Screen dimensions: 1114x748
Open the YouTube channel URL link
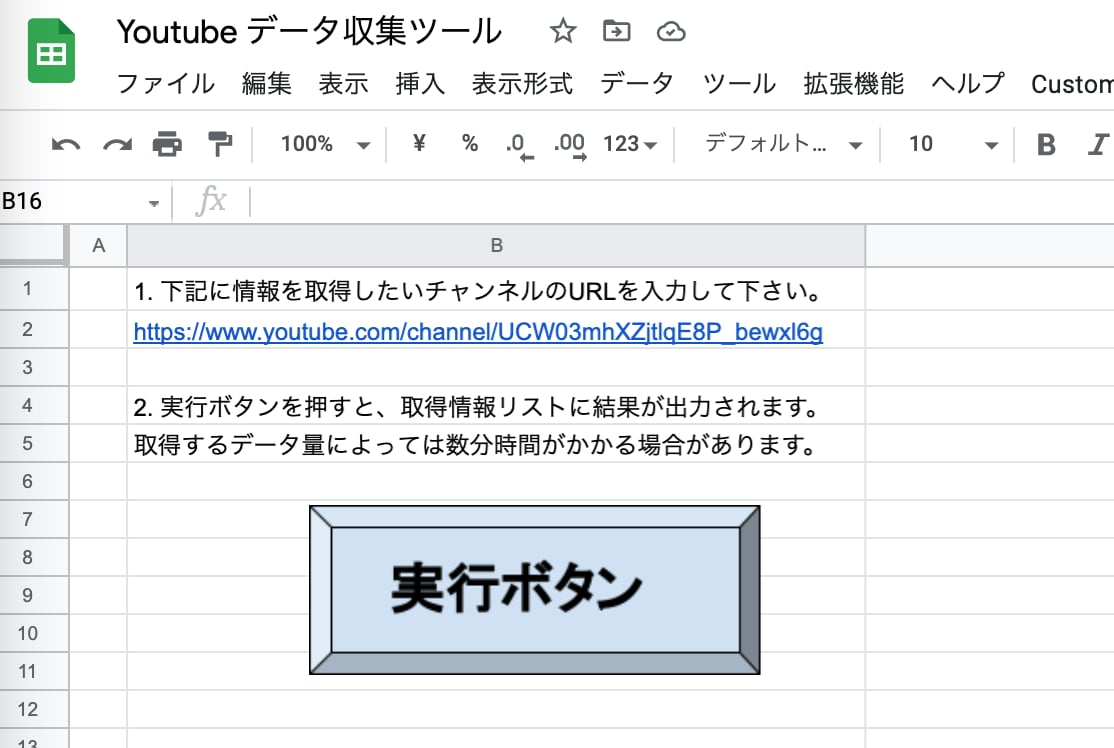(x=478, y=332)
